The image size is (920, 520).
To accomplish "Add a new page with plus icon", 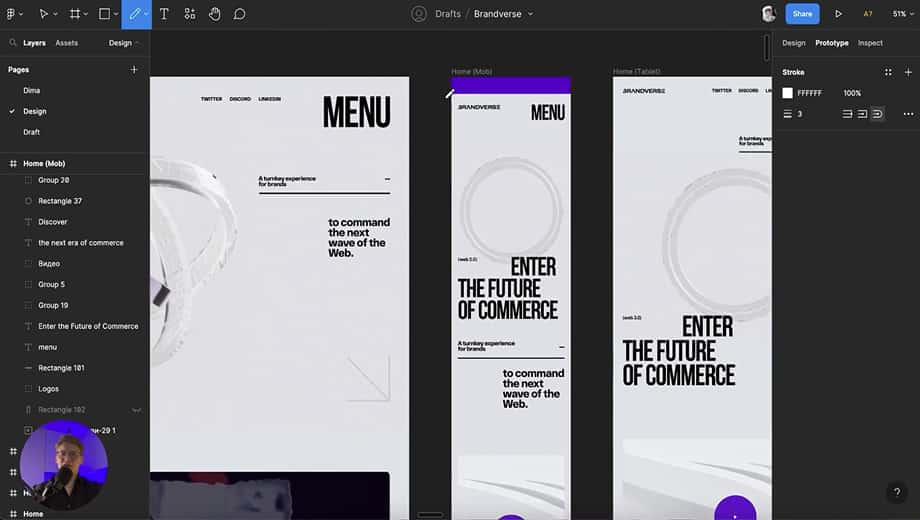I will click(134, 69).
